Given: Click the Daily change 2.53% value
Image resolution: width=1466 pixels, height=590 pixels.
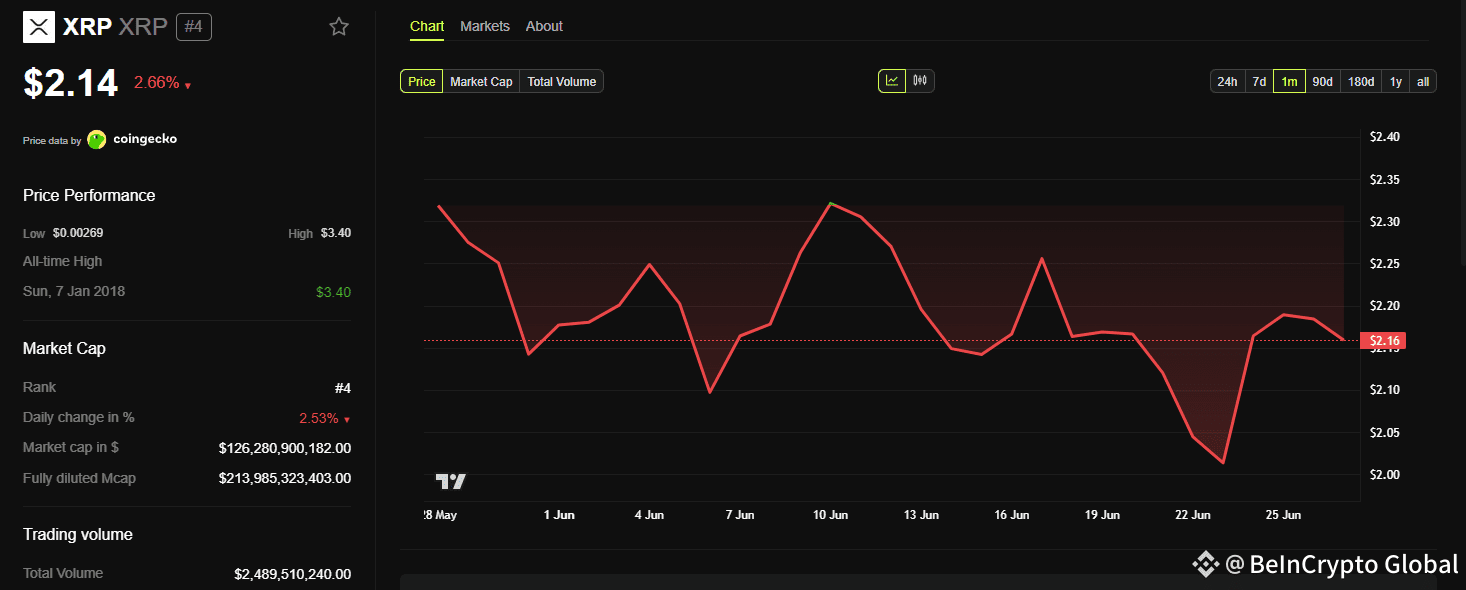Looking at the screenshot, I should coord(319,418).
